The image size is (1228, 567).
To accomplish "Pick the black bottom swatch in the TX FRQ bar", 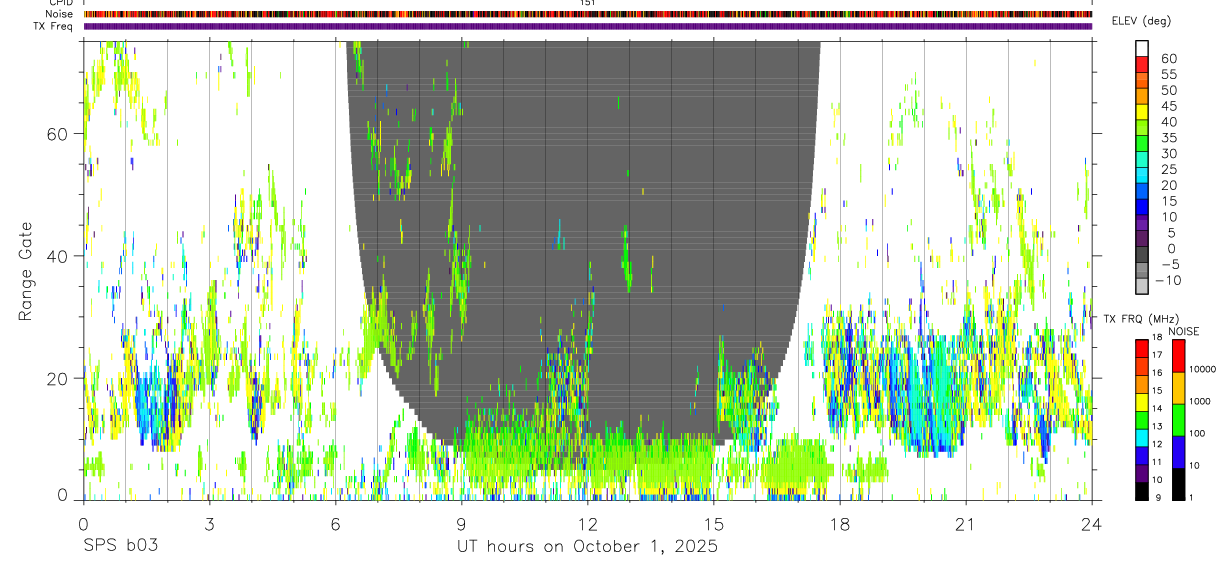I will [1141, 491].
